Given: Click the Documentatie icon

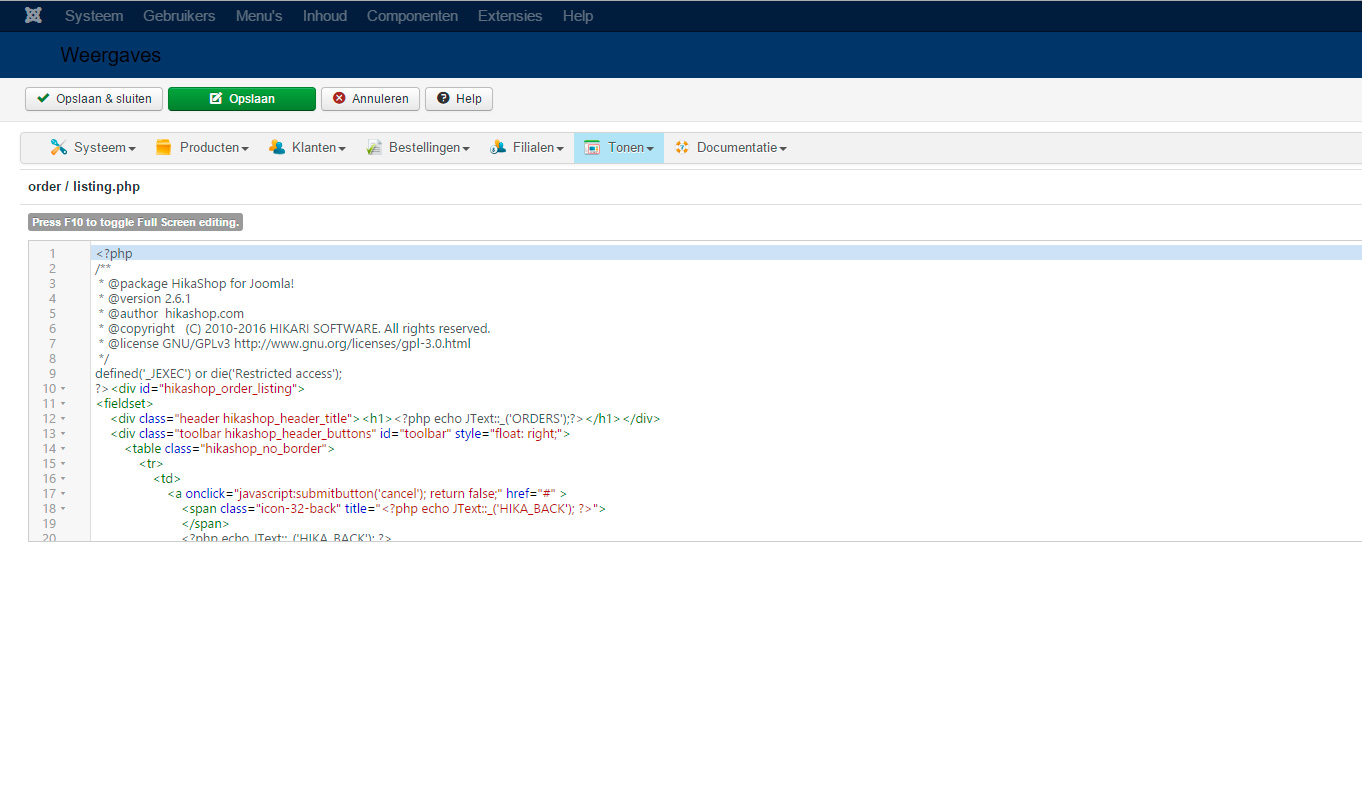Looking at the screenshot, I should pyautogui.click(x=682, y=148).
